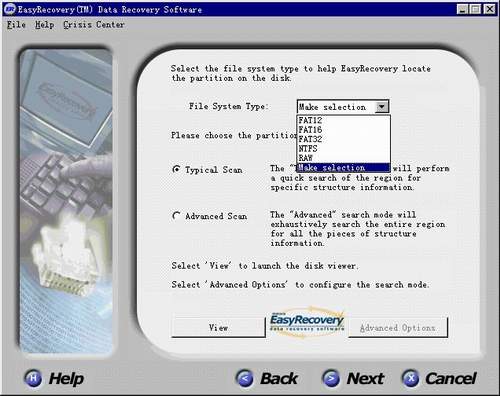Click the EasyRecovery title bar app icon

10,9
